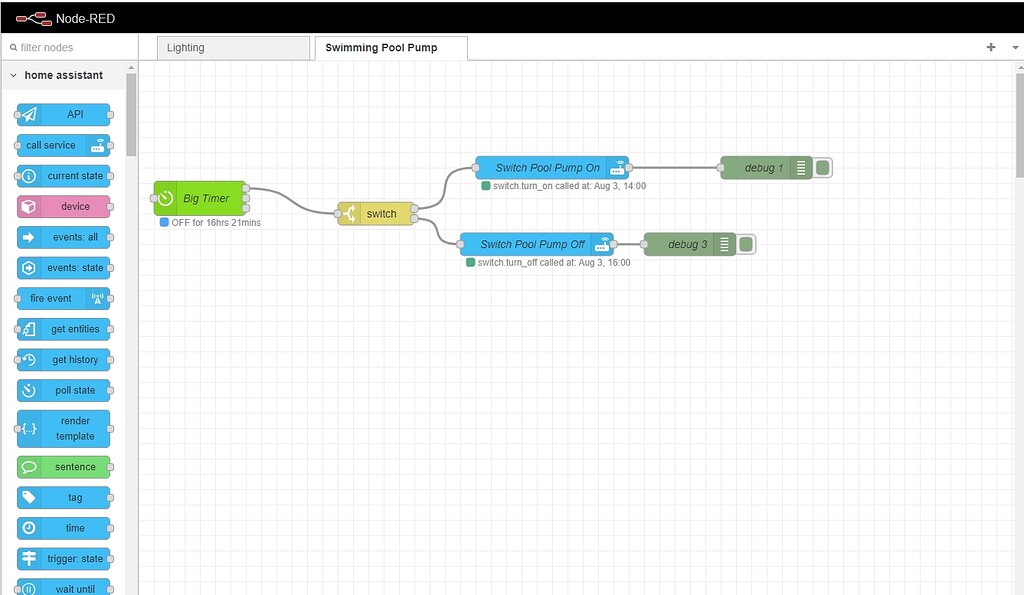1024x595 pixels.
Task: Select the call service node in palette
Action: click(64, 145)
